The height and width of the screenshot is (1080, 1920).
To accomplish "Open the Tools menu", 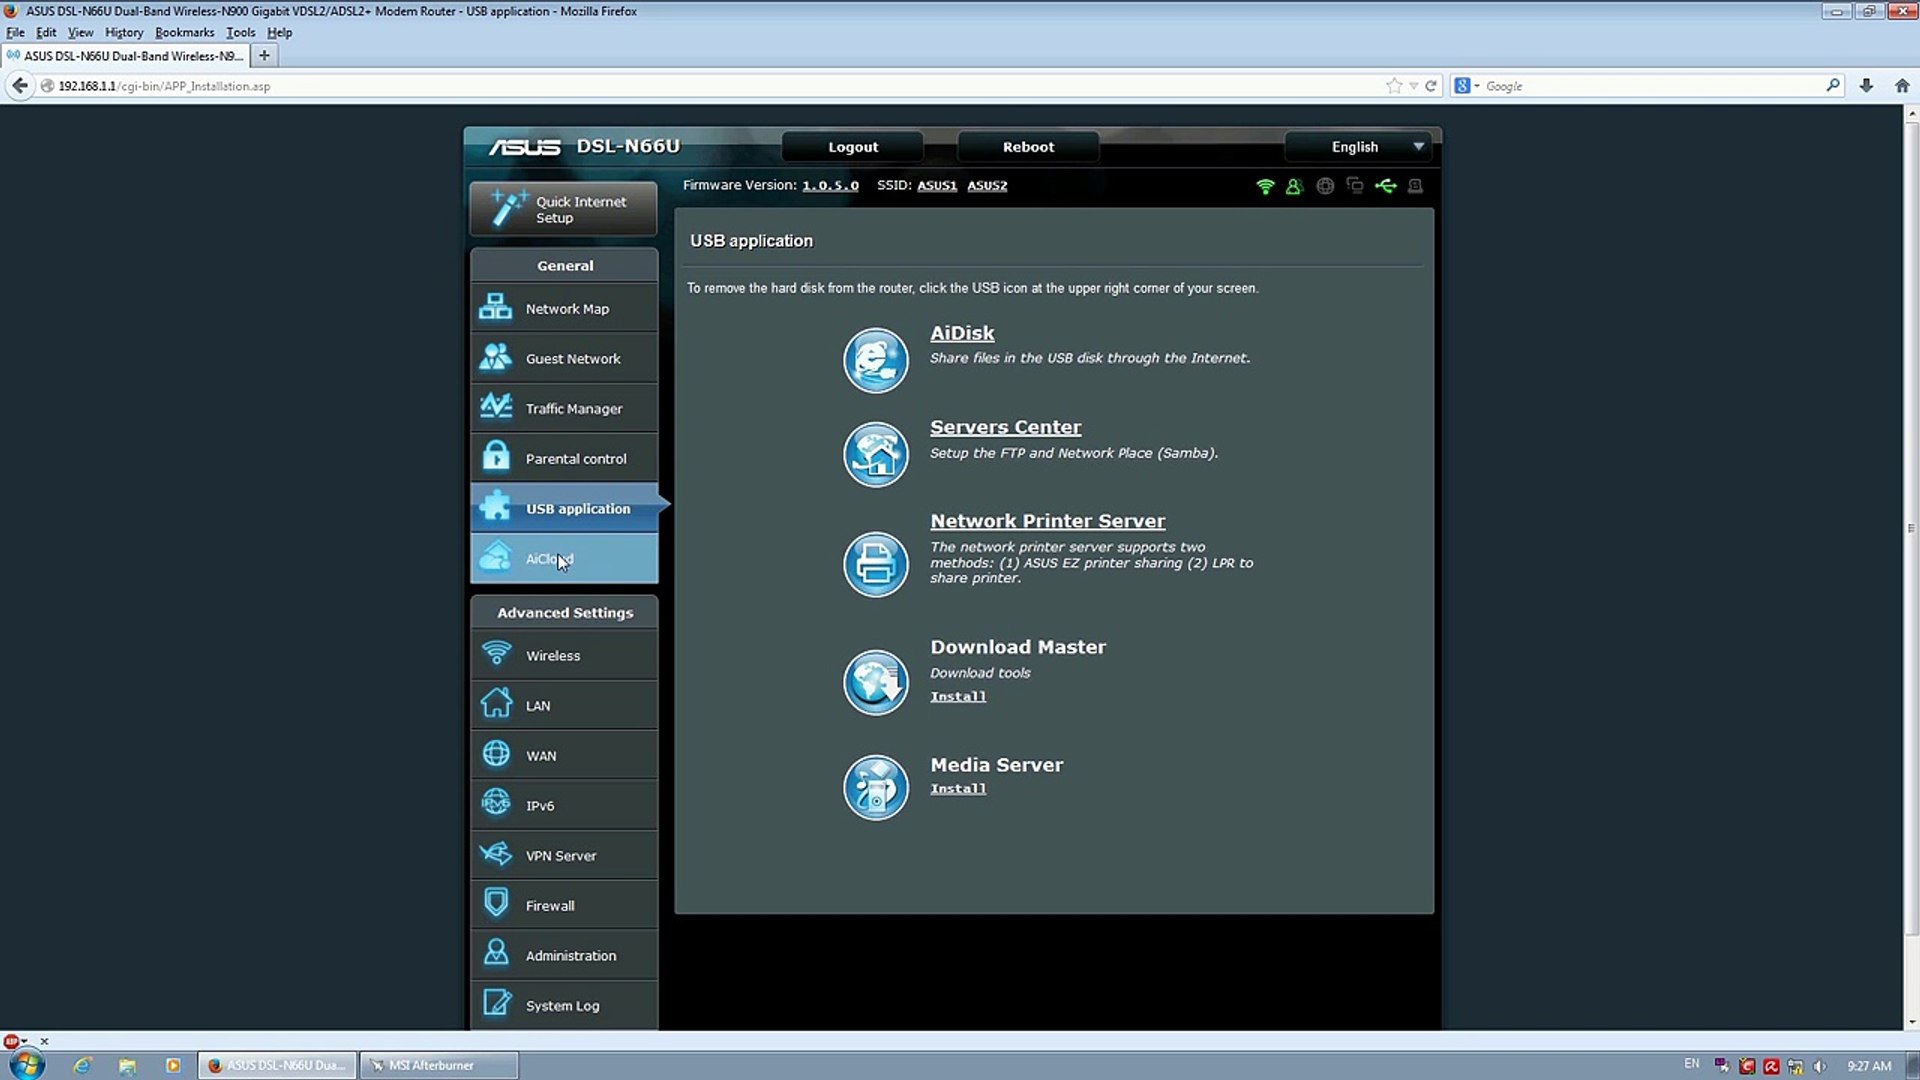I will (x=240, y=32).
